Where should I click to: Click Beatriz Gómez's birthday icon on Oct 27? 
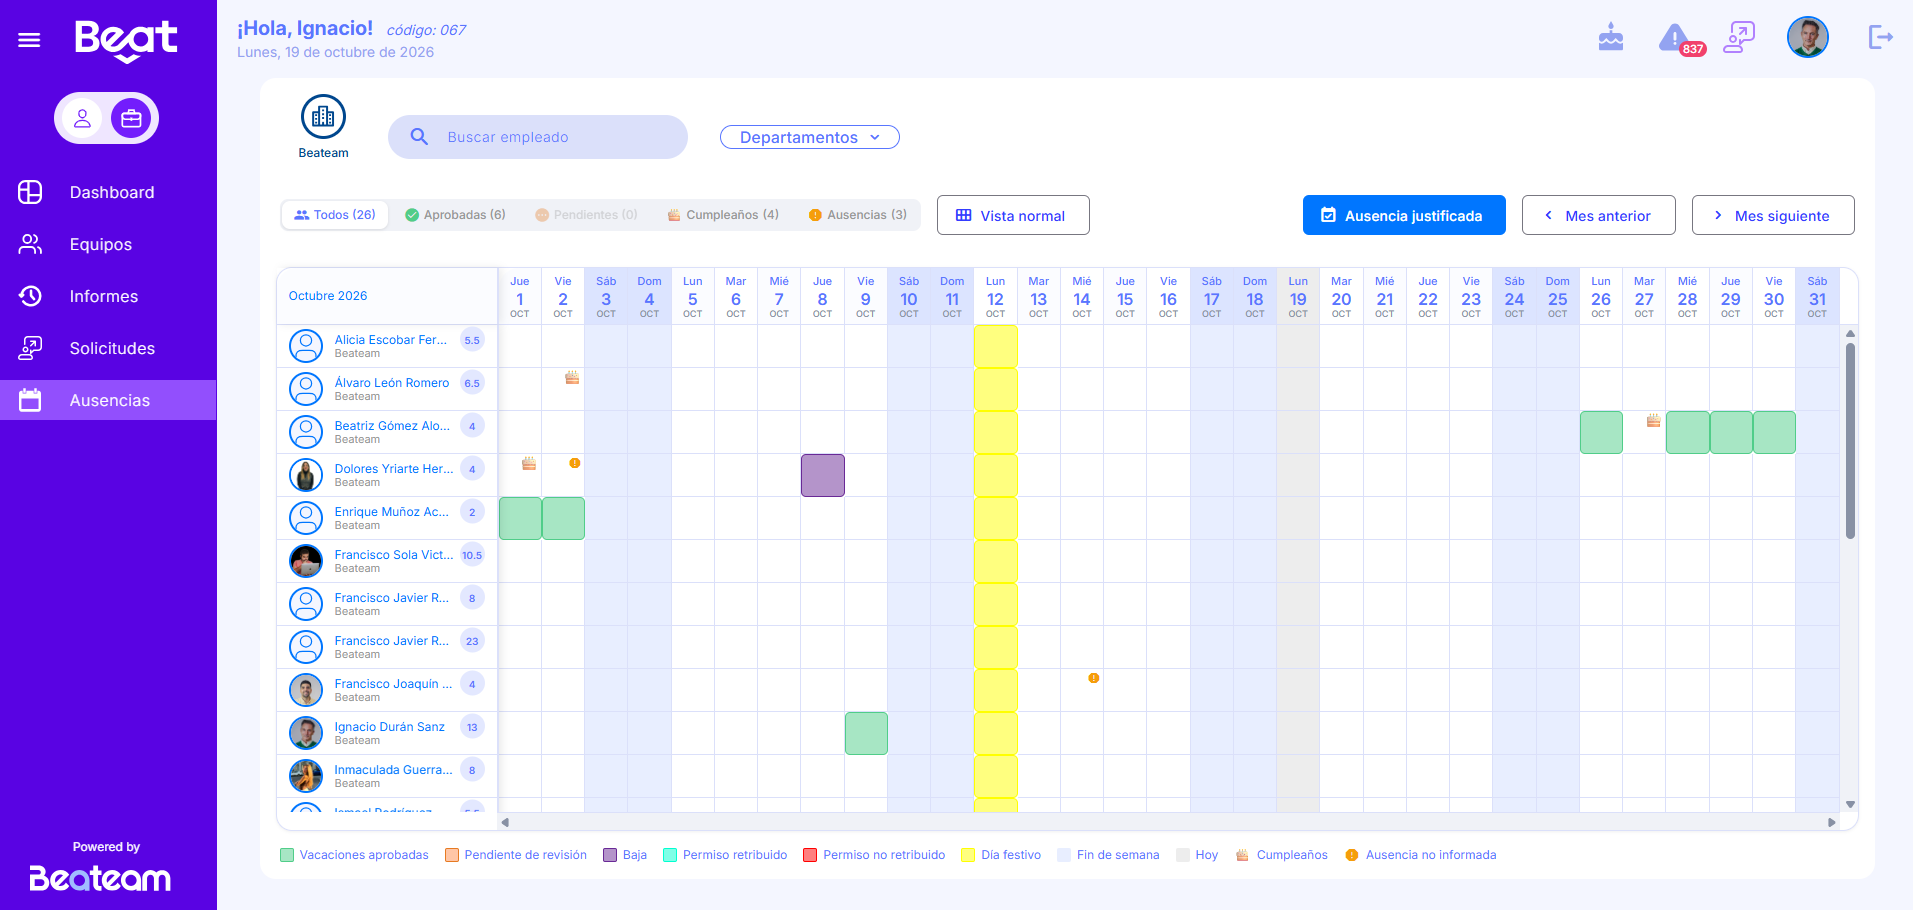pyautogui.click(x=1654, y=420)
